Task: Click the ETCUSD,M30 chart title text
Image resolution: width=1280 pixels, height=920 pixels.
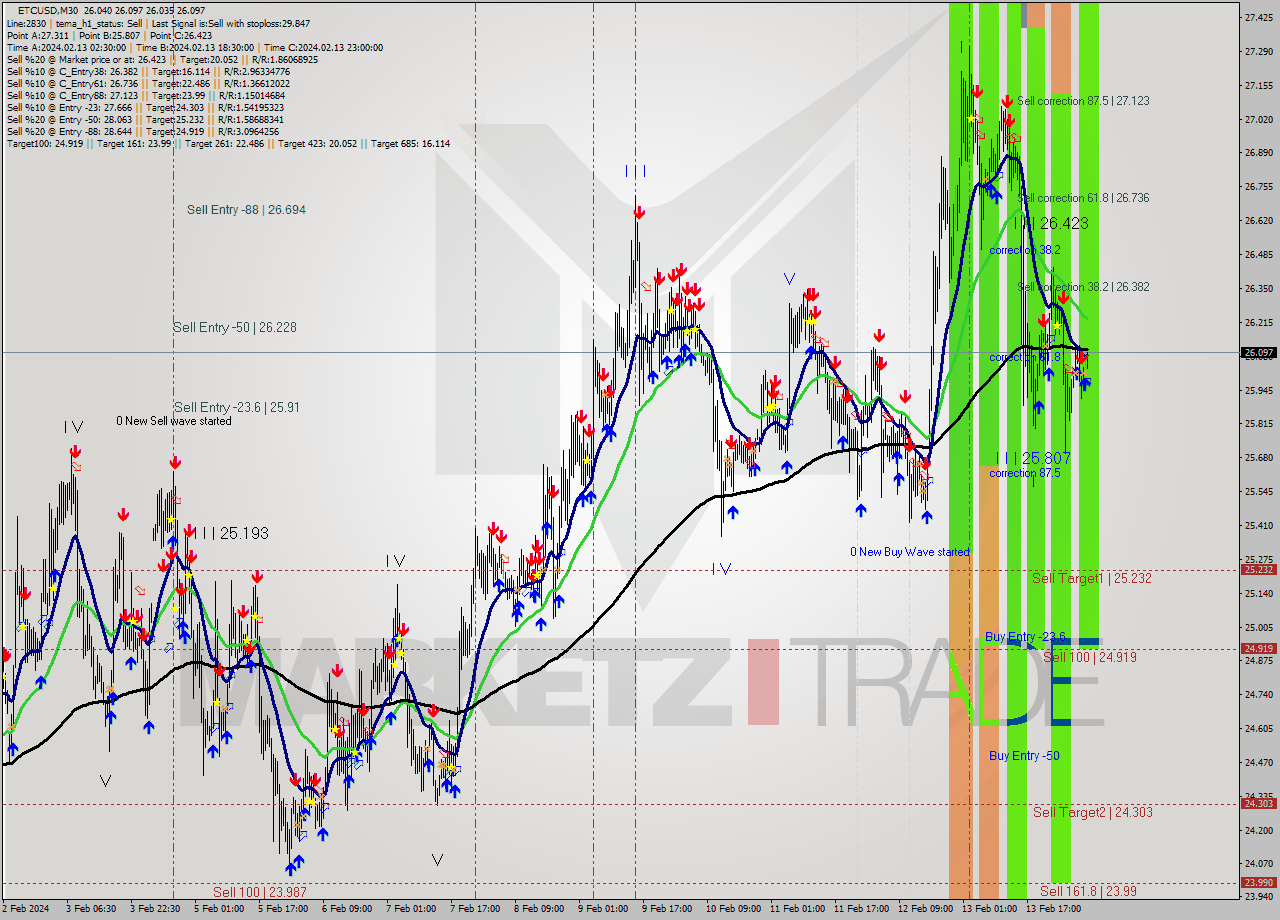Action: [x=49, y=9]
